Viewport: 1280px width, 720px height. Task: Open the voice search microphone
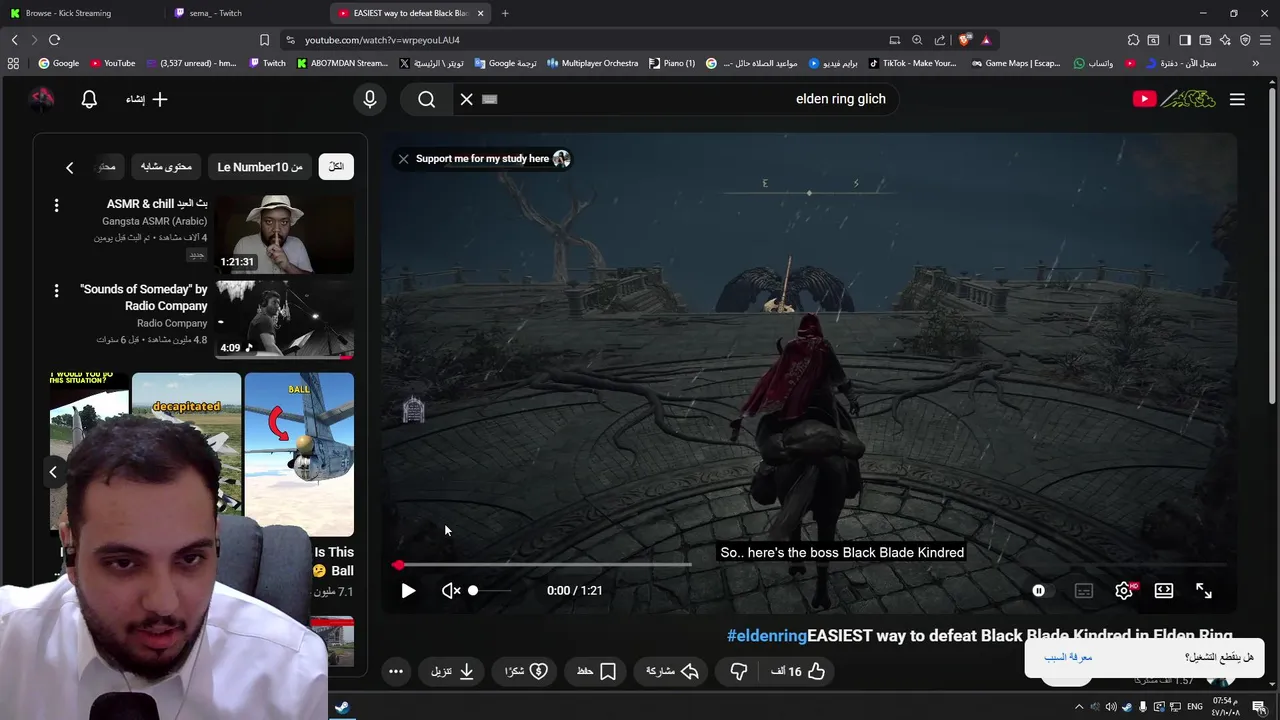pyautogui.click(x=370, y=99)
